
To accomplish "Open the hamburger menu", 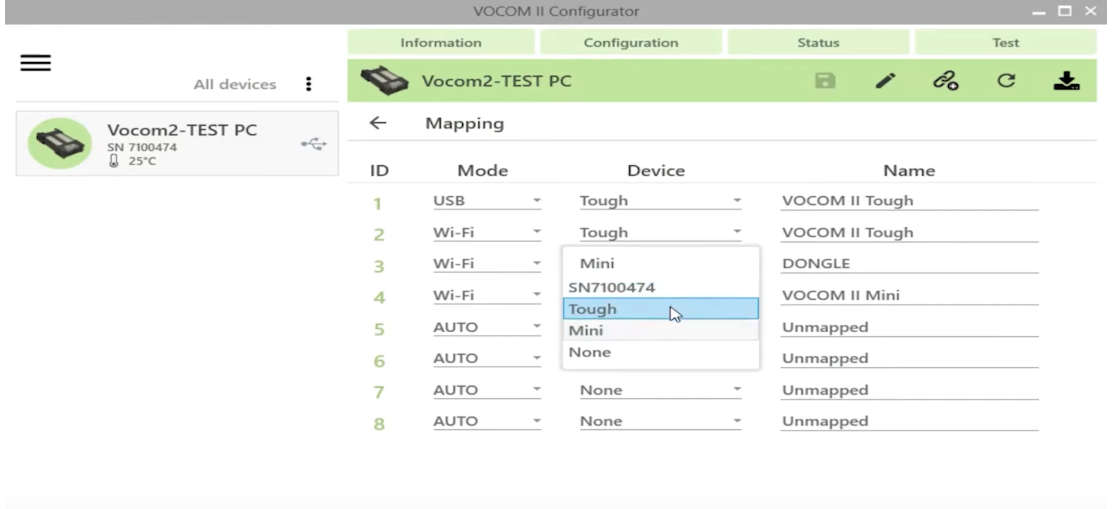I will tap(36, 63).
